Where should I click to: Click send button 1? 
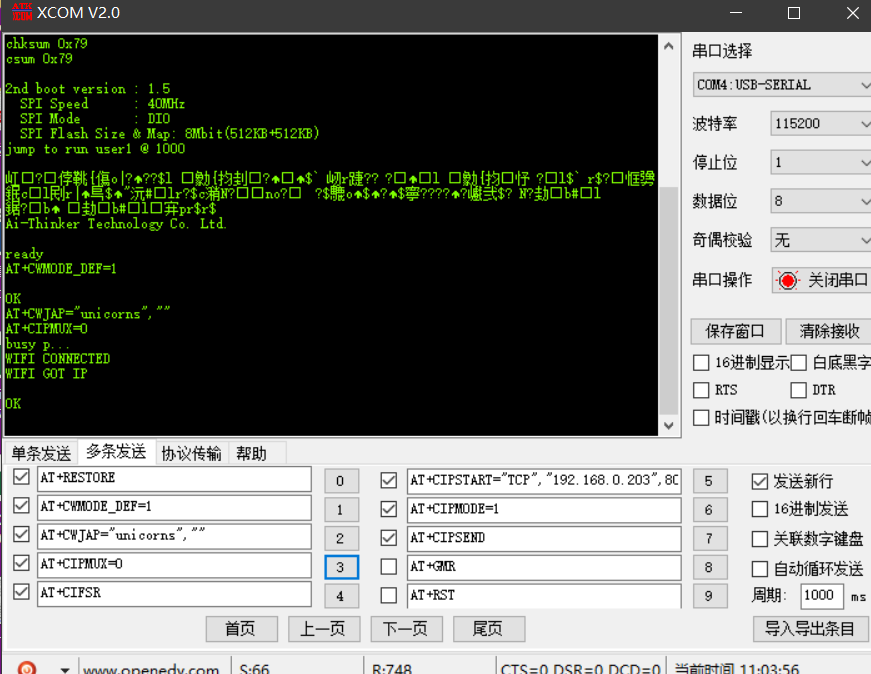[x=341, y=510]
